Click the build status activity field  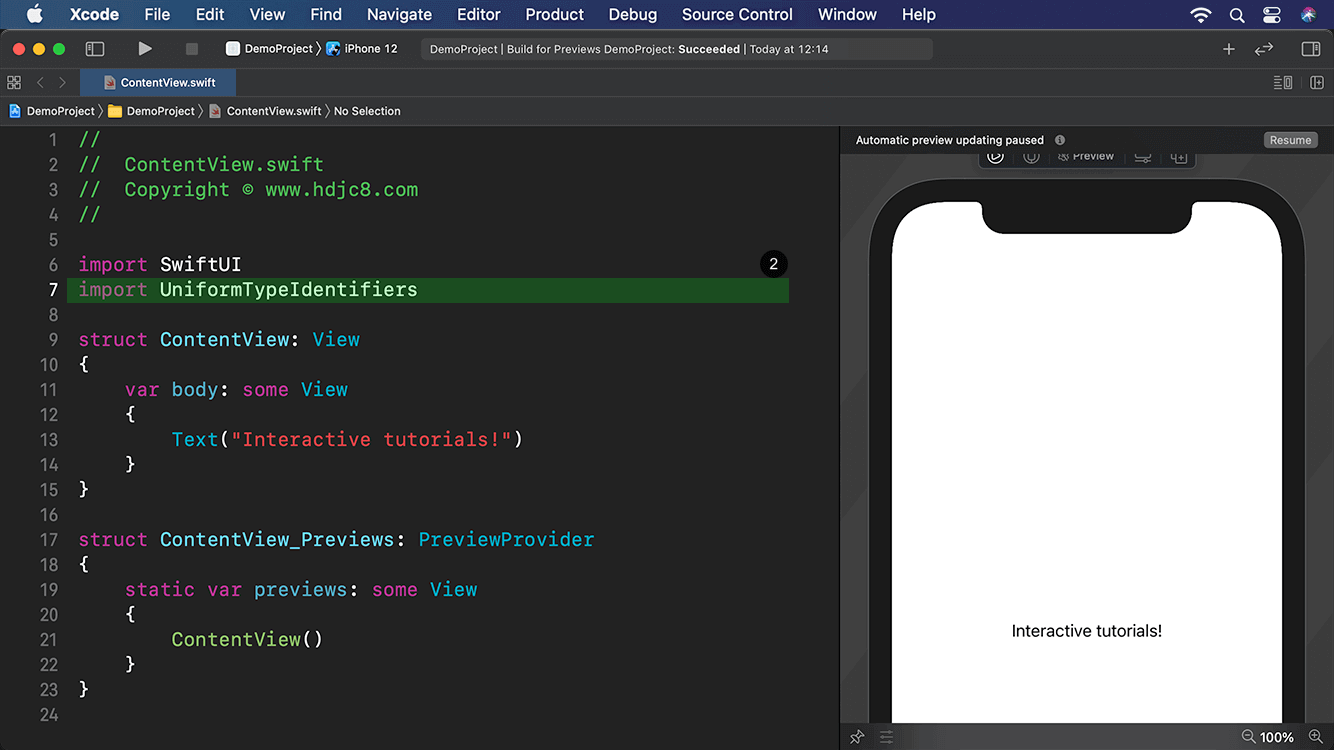(x=677, y=49)
